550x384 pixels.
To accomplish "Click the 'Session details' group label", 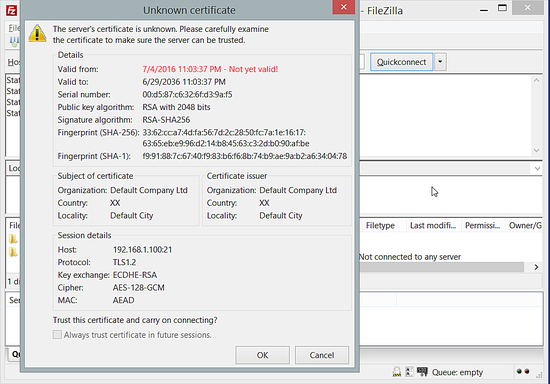I will pyautogui.click(x=84, y=235).
